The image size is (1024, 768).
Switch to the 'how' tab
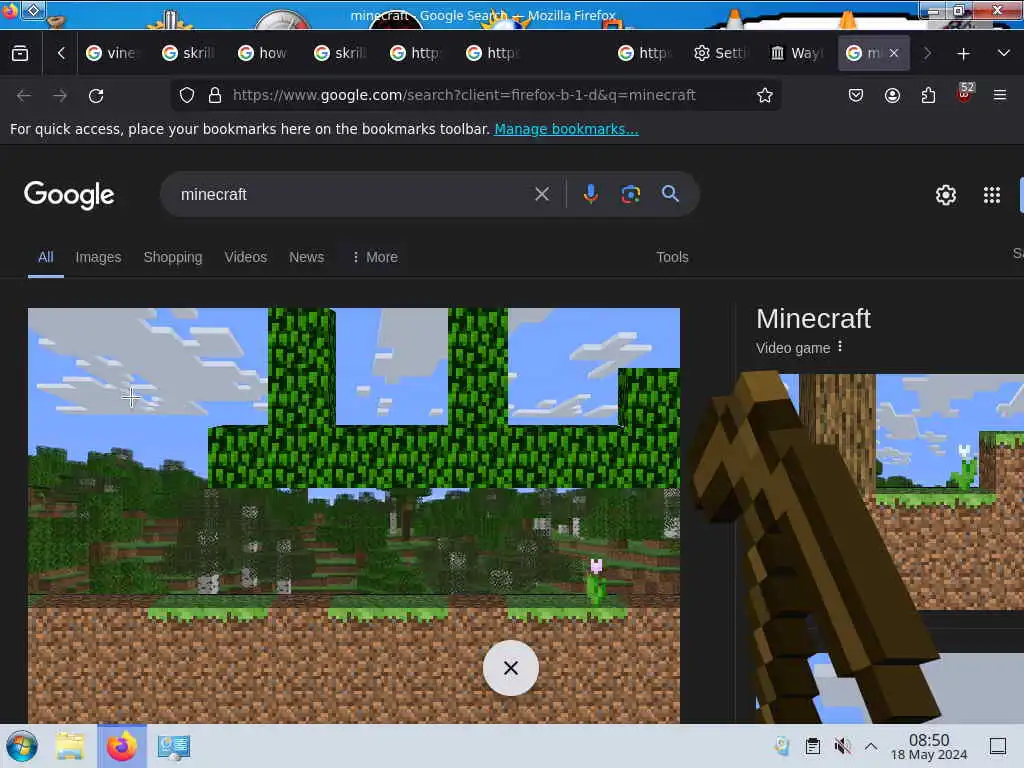264,54
